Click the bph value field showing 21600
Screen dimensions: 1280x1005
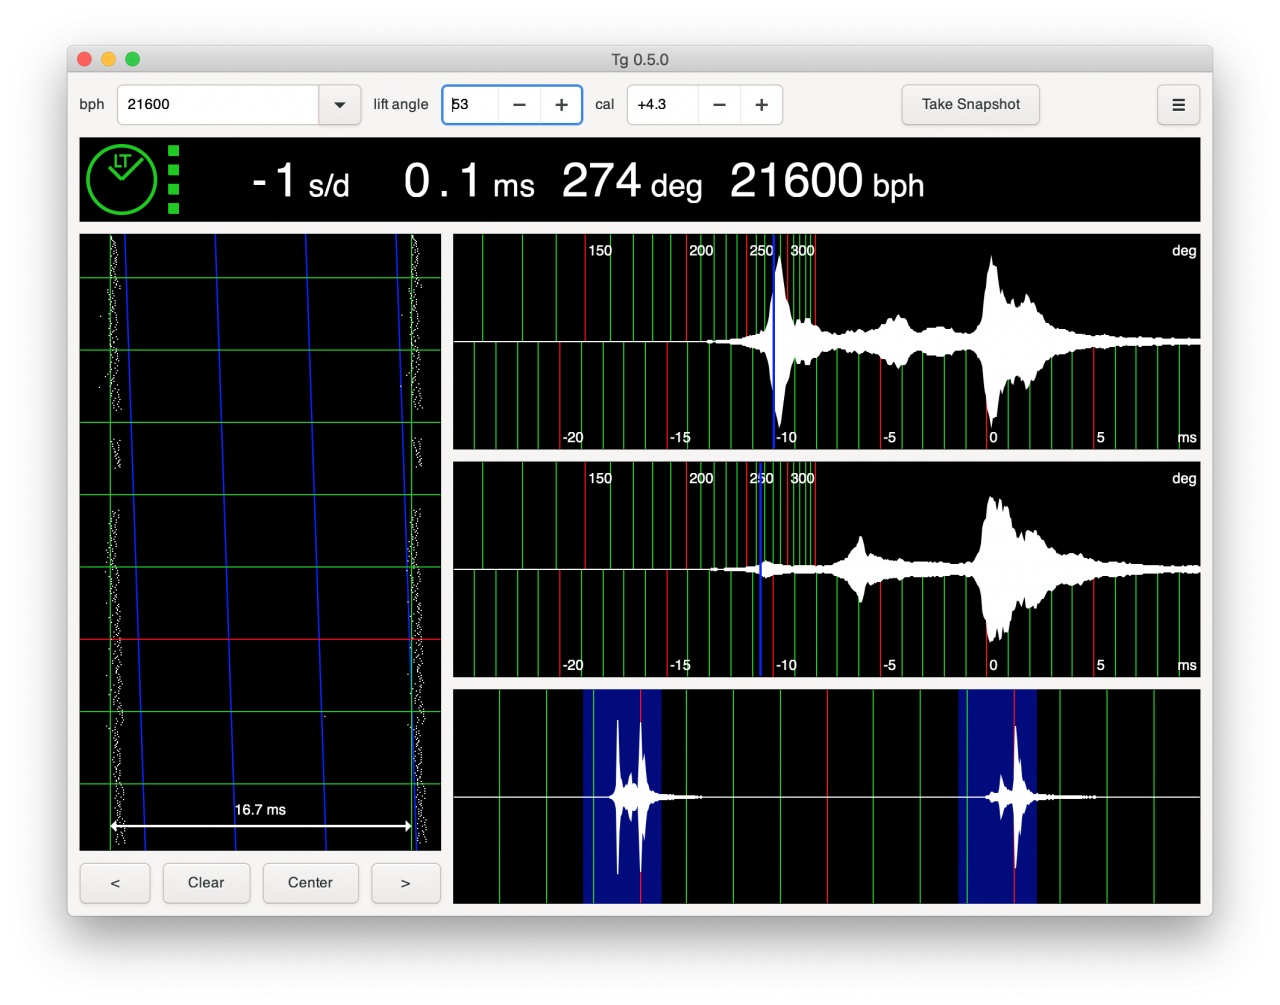click(218, 105)
